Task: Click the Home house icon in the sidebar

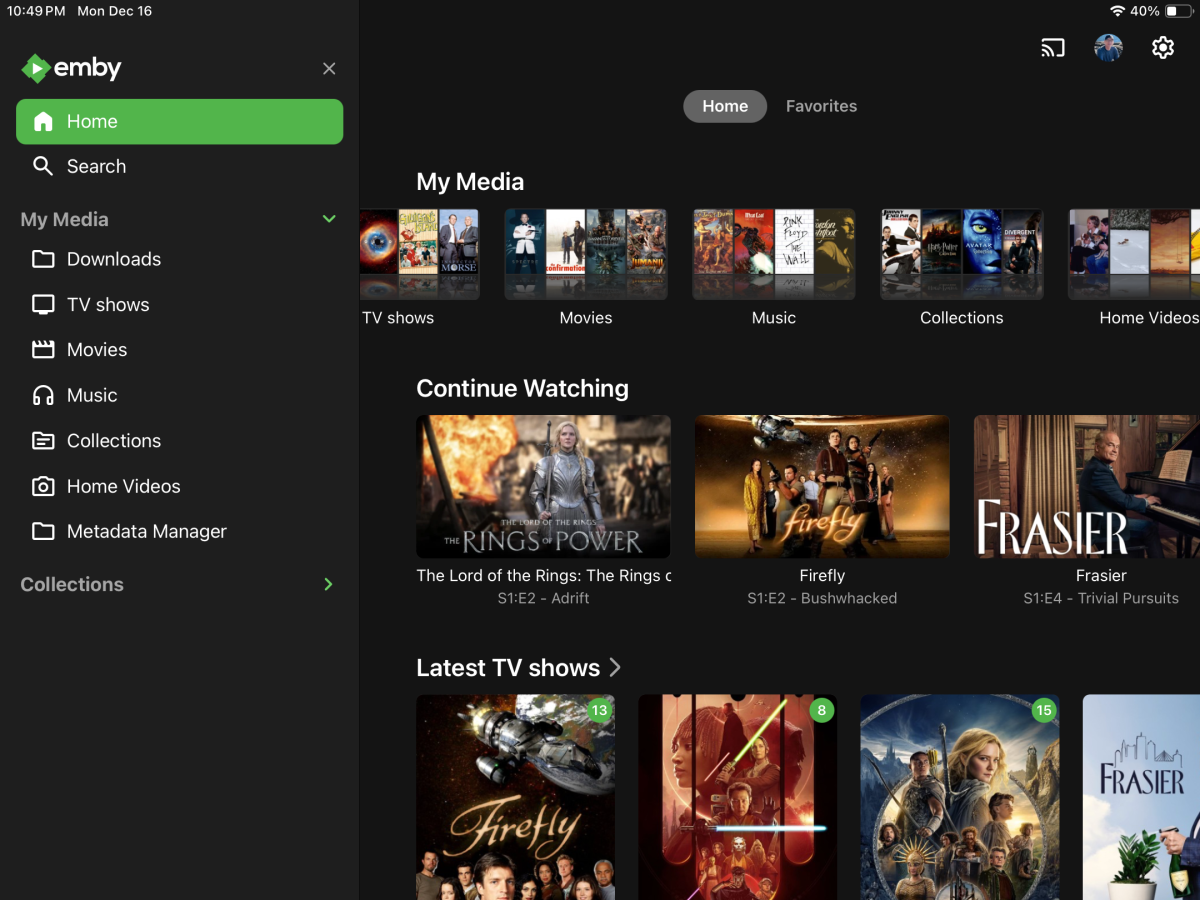Action: (43, 121)
